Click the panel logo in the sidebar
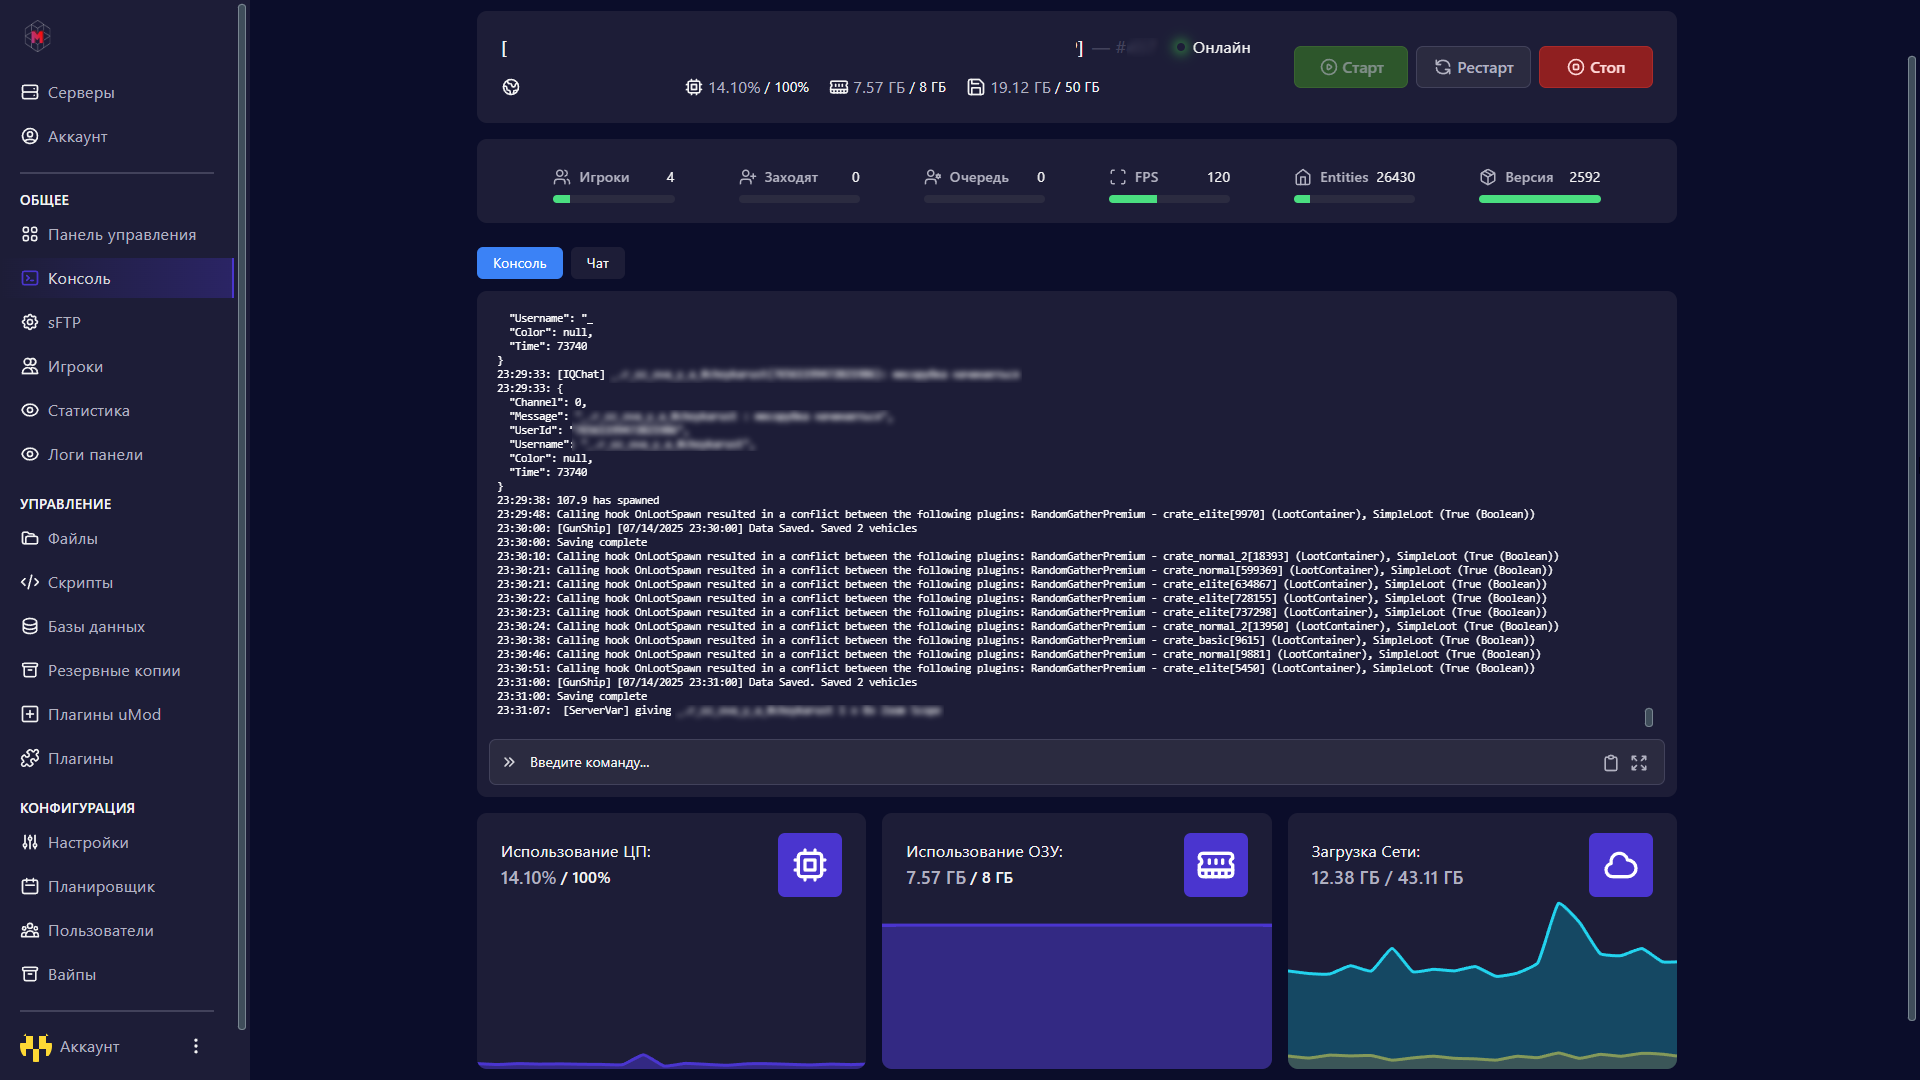Image resolution: width=1920 pixels, height=1080 pixels. [37, 37]
